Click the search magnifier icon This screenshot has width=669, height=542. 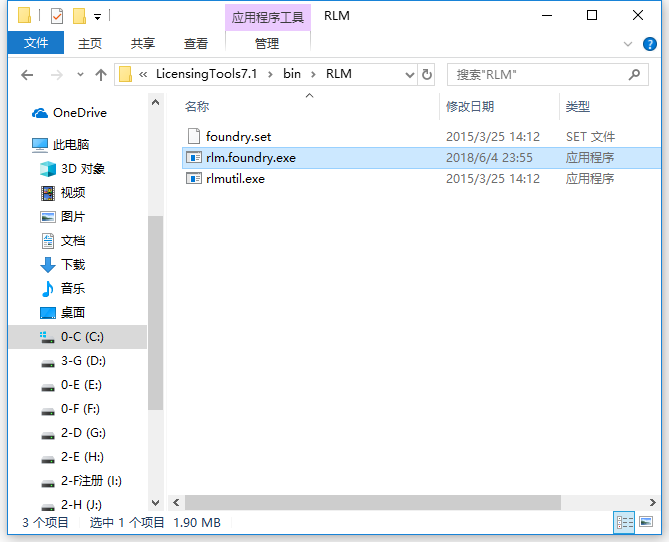pyautogui.click(x=634, y=75)
